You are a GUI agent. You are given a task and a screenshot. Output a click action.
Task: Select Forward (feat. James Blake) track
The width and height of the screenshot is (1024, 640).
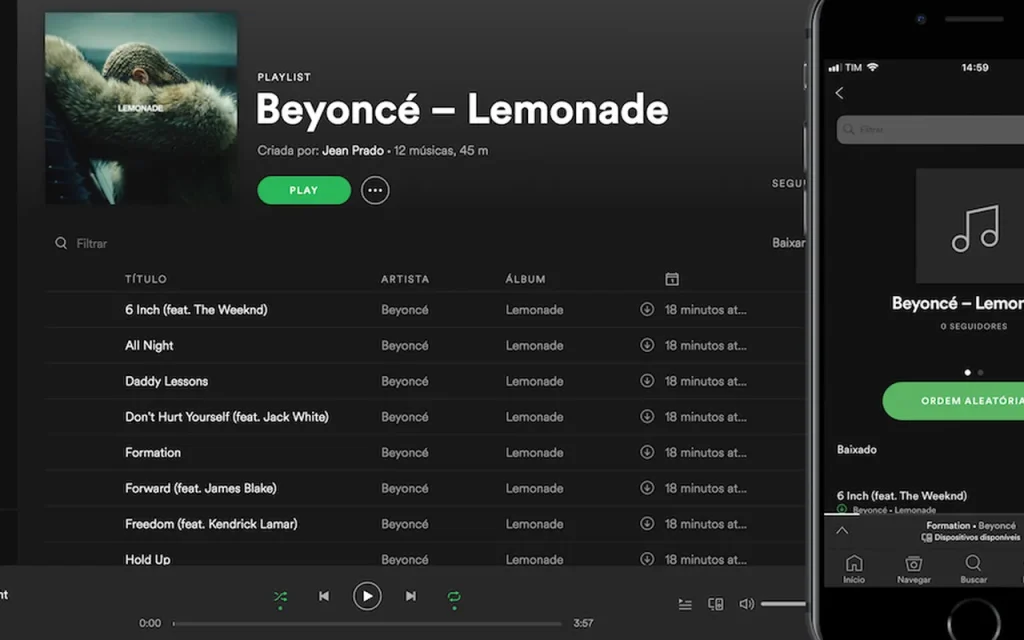(200, 488)
